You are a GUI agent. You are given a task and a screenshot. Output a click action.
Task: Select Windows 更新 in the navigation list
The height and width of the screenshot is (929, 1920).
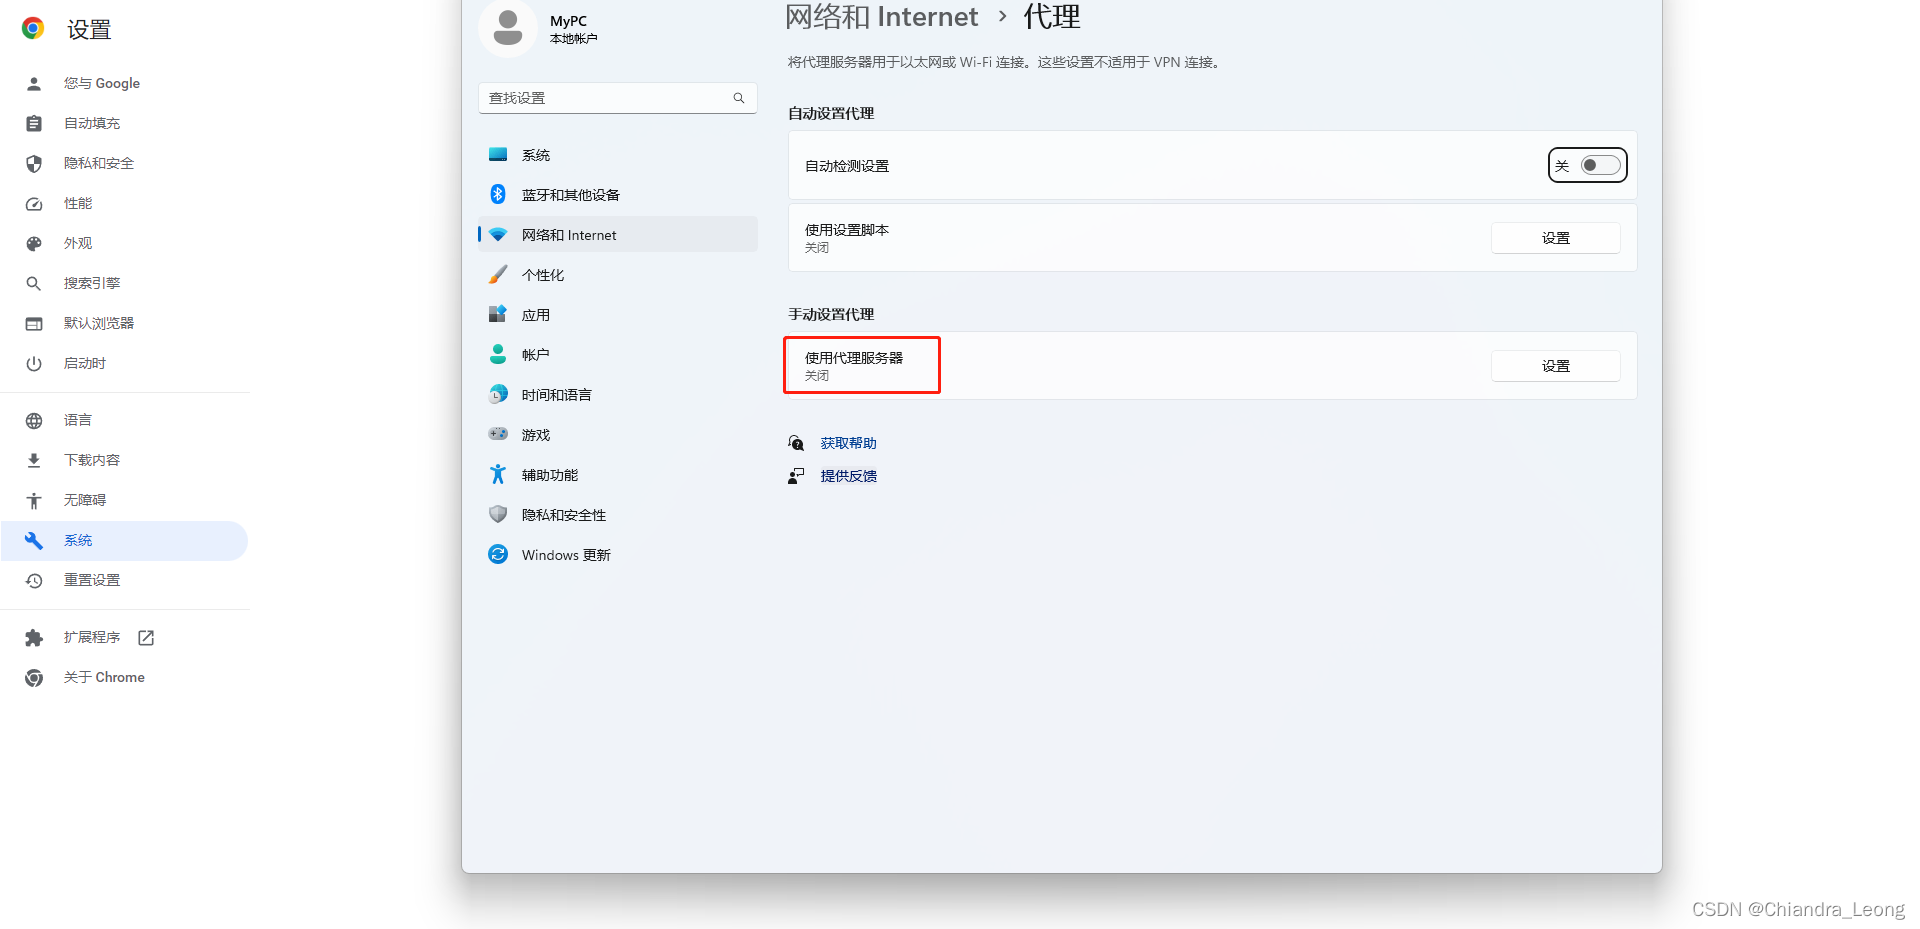click(565, 554)
